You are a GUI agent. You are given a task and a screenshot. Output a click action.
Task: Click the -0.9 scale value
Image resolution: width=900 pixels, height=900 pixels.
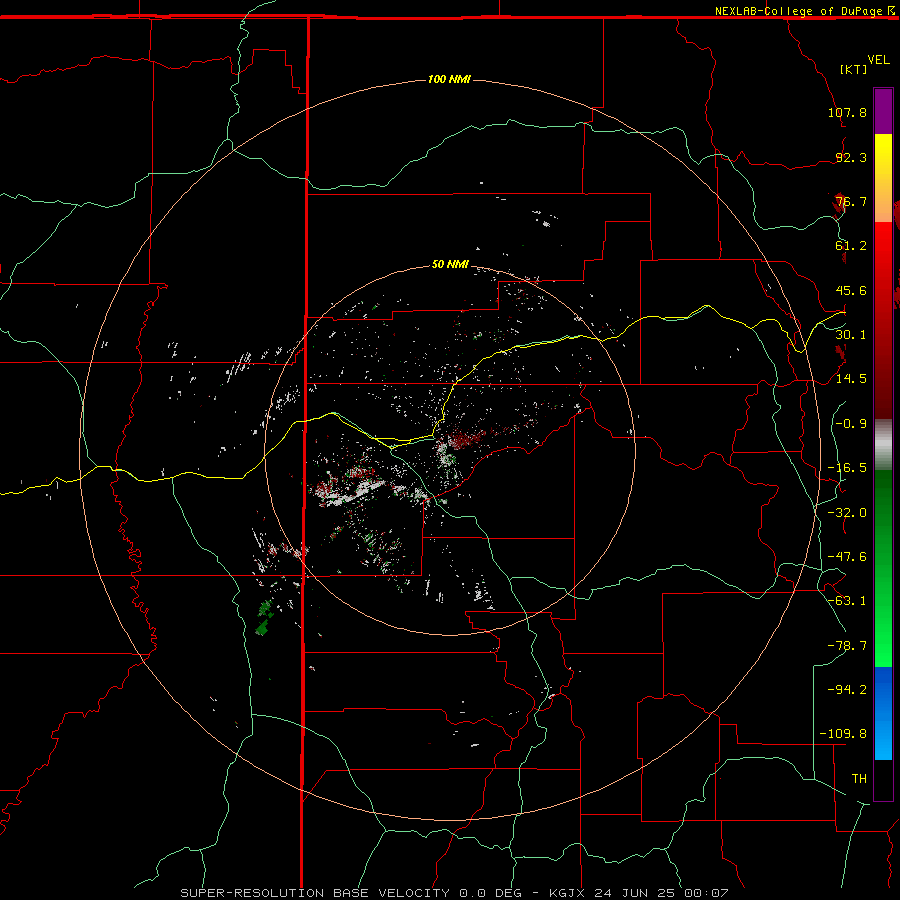851,424
